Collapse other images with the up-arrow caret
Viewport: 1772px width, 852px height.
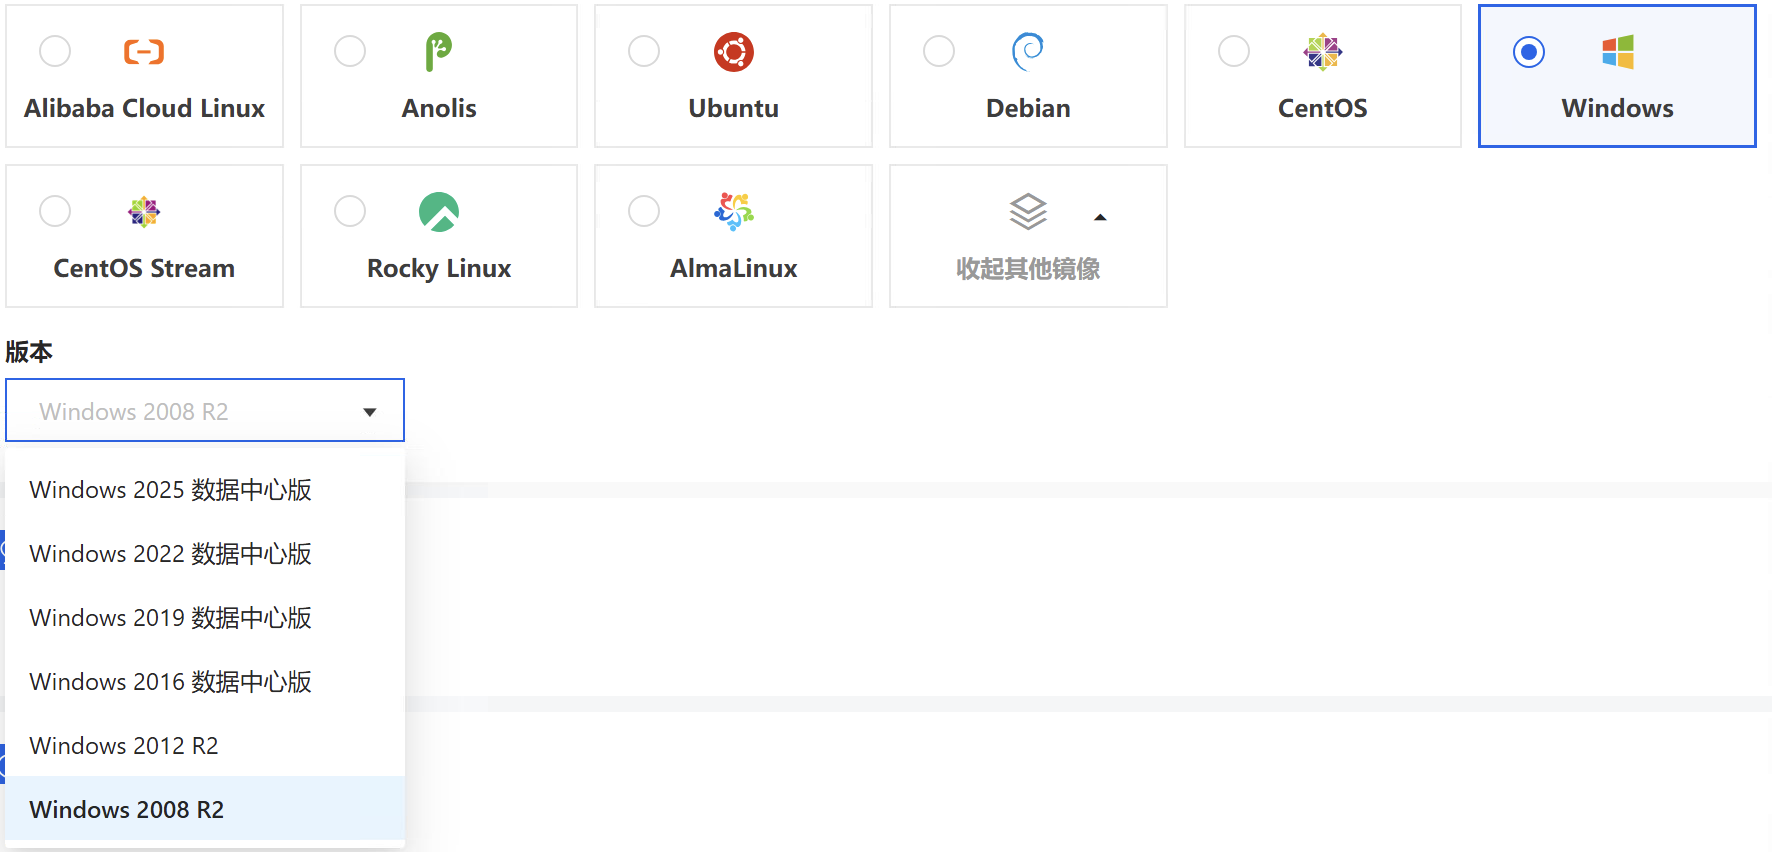click(x=1100, y=217)
